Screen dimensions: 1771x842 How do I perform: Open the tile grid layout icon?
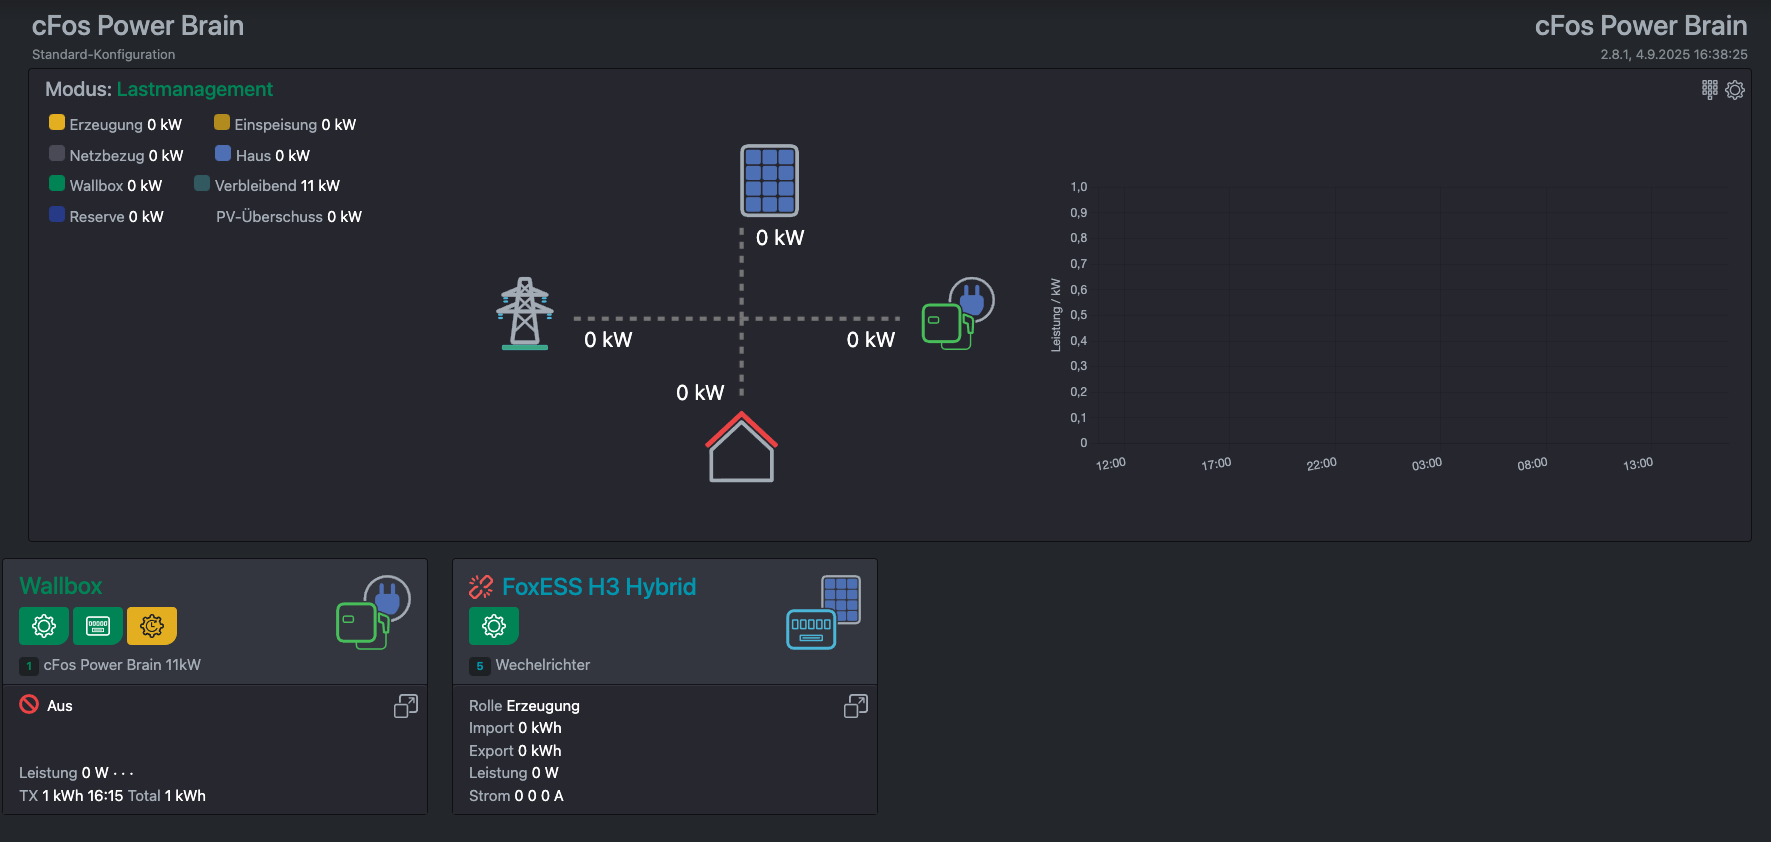point(1710,90)
